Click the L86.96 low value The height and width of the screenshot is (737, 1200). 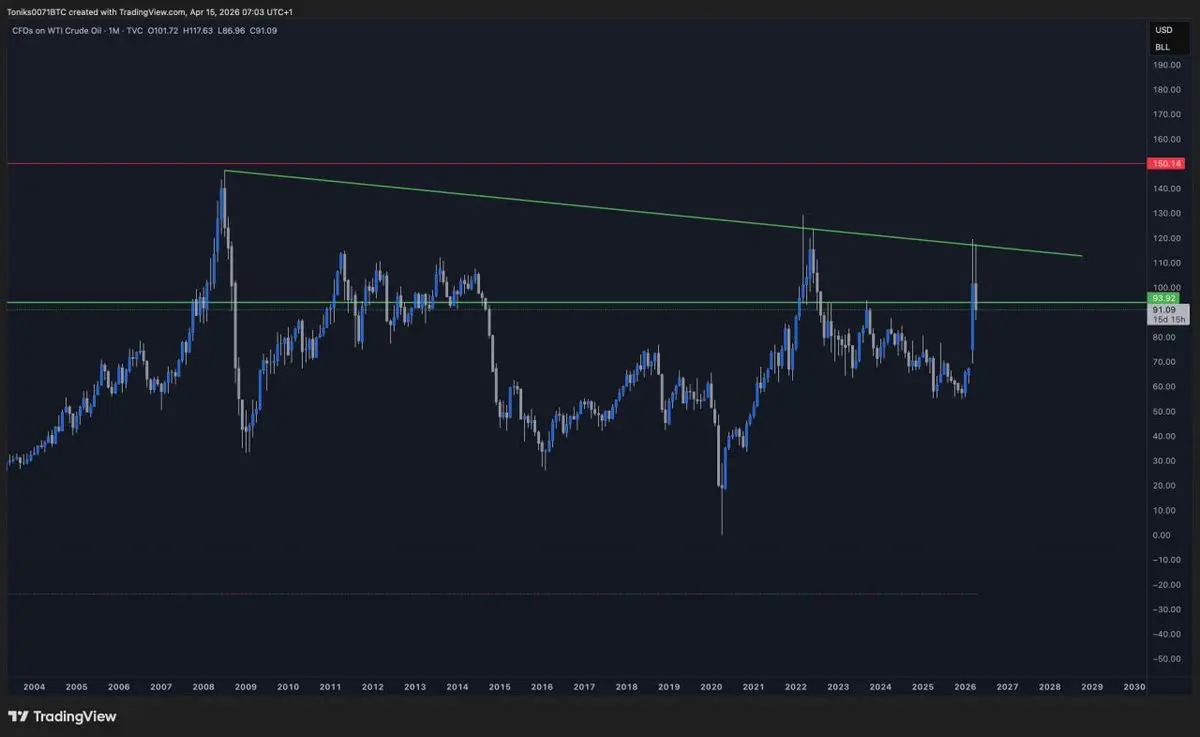point(233,30)
